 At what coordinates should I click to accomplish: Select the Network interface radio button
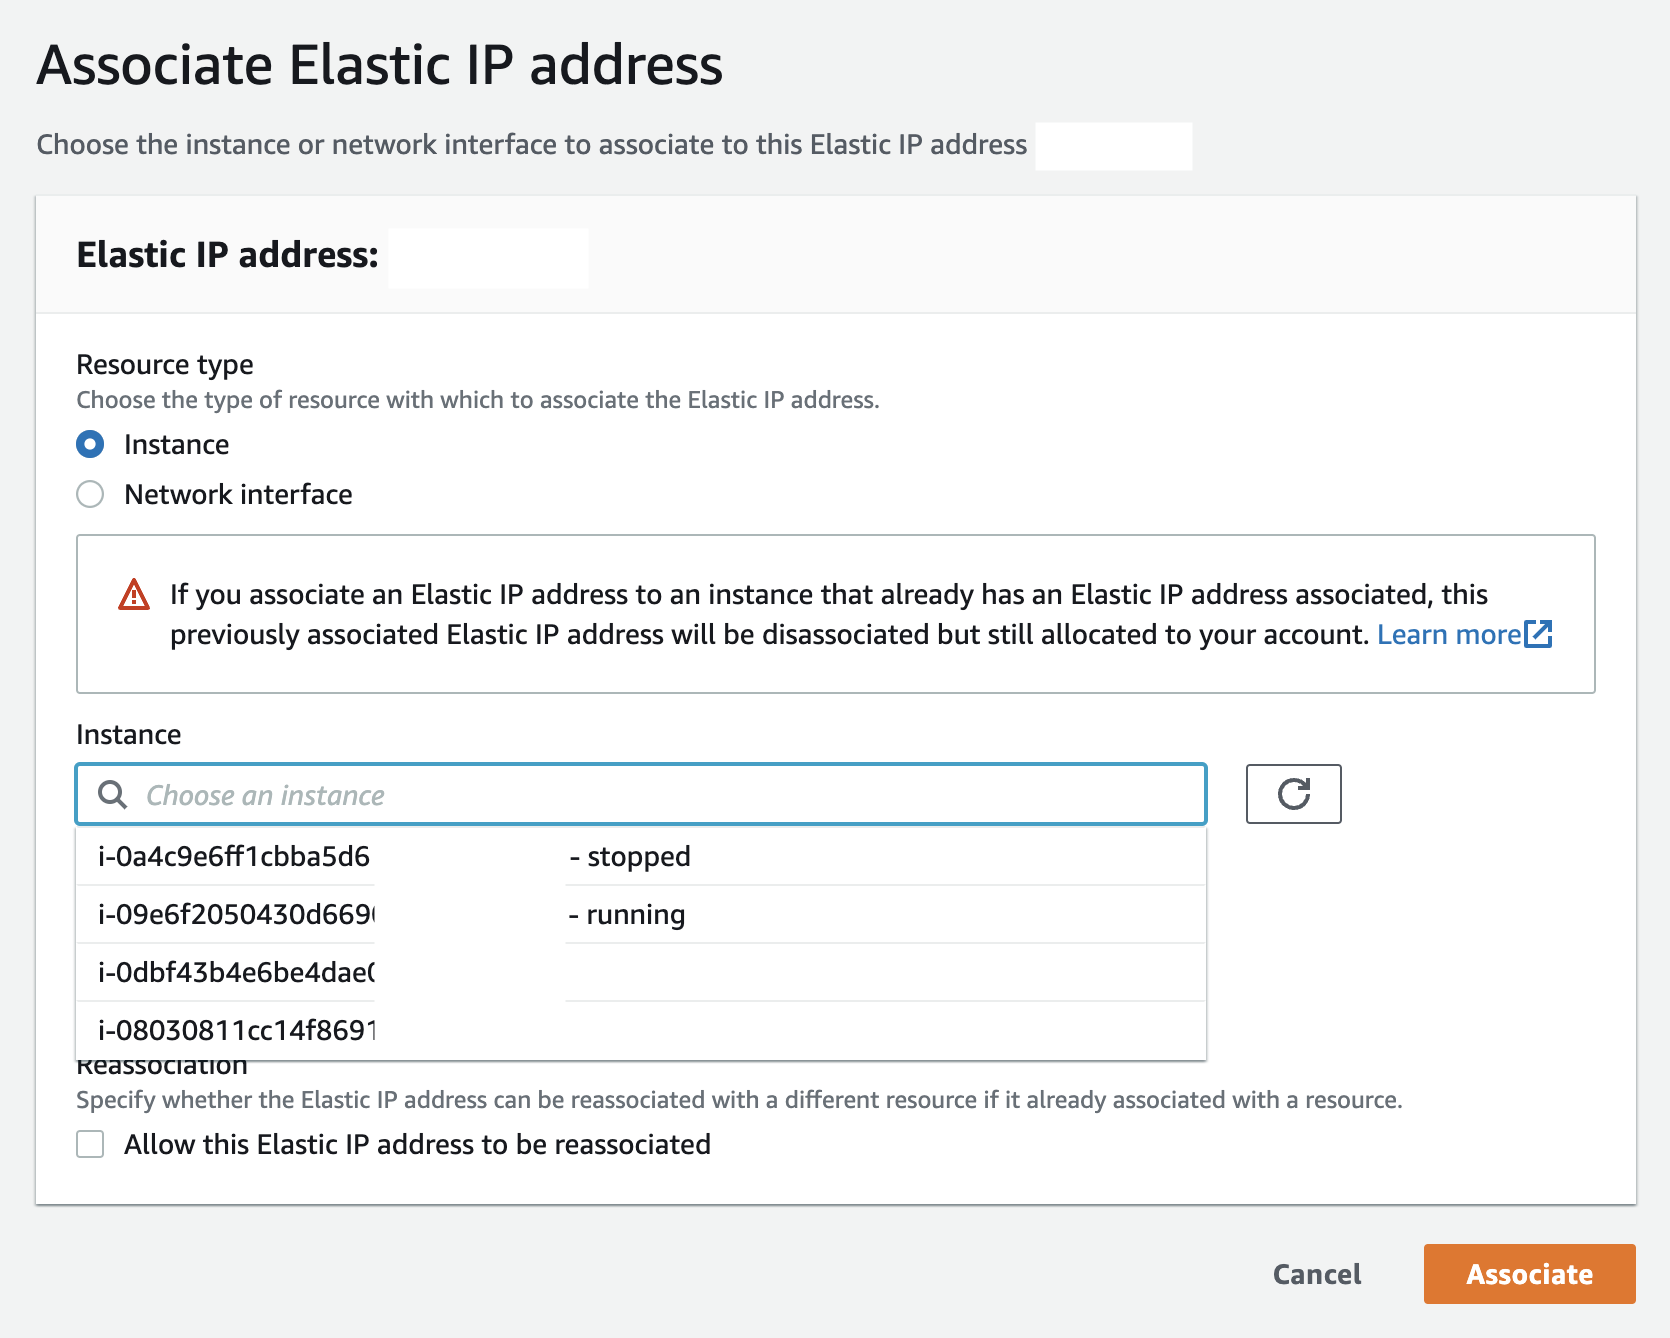[90, 493]
